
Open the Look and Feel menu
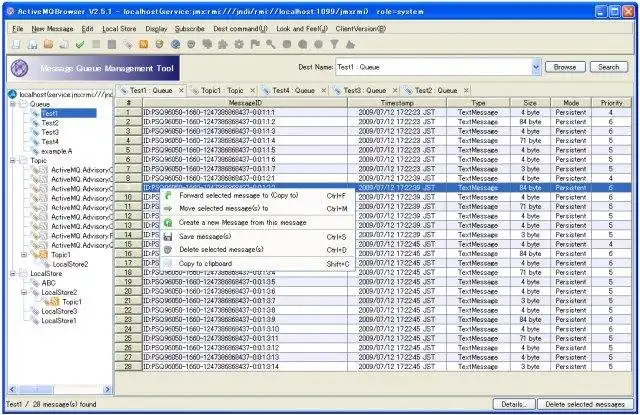302,29
